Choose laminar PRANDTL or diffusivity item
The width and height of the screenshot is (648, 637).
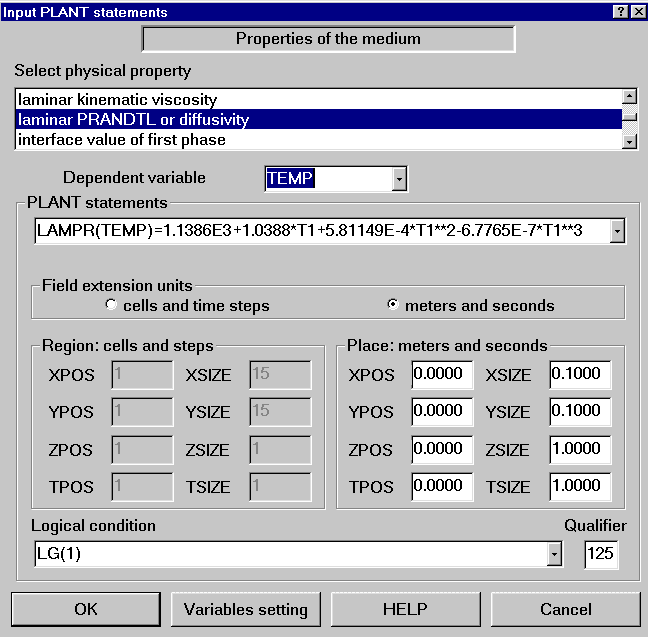coord(133,120)
